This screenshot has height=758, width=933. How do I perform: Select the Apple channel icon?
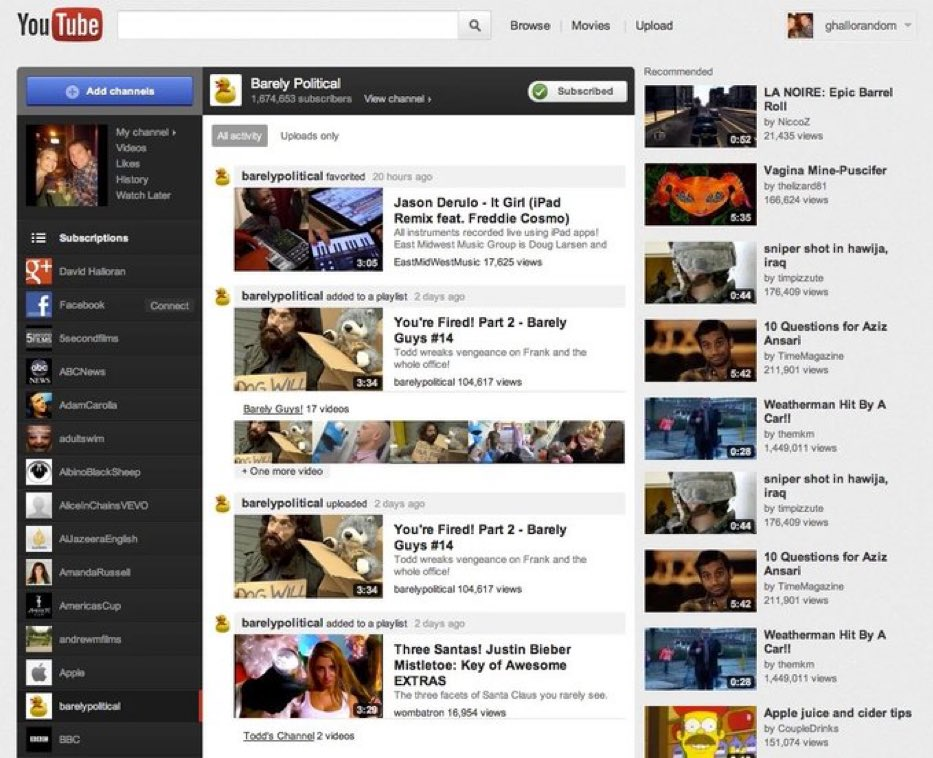tap(39, 672)
